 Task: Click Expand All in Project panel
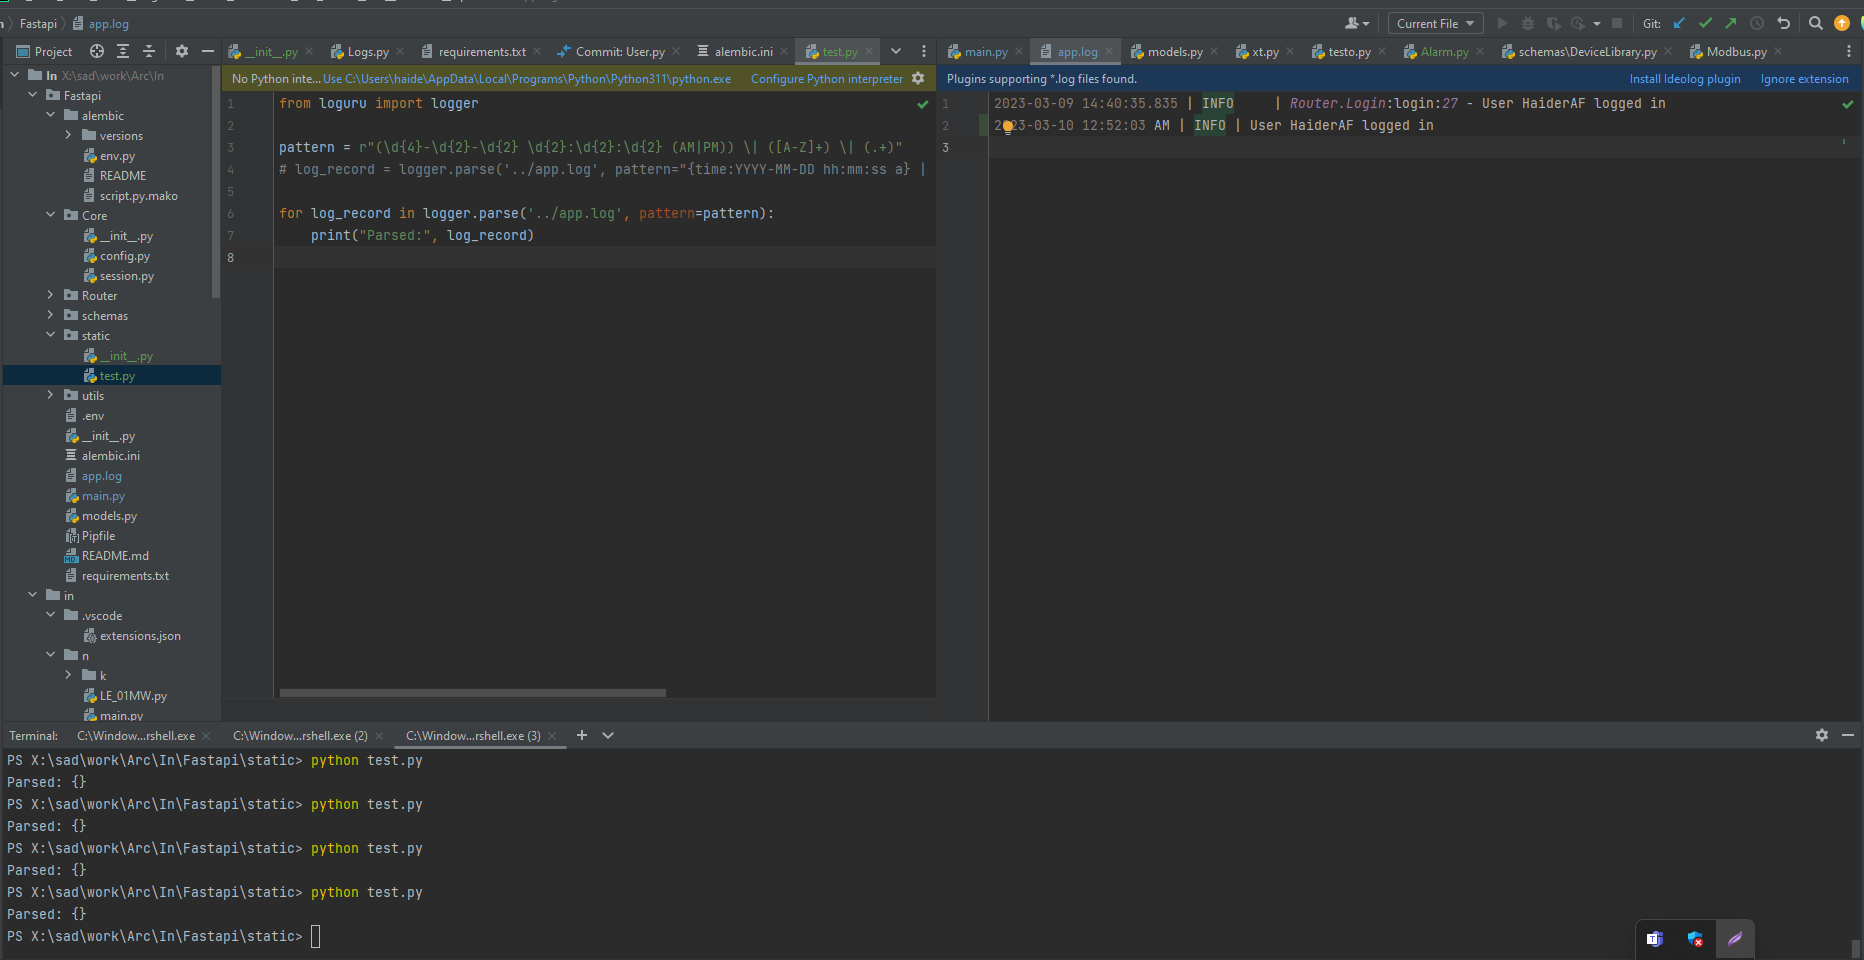click(123, 51)
